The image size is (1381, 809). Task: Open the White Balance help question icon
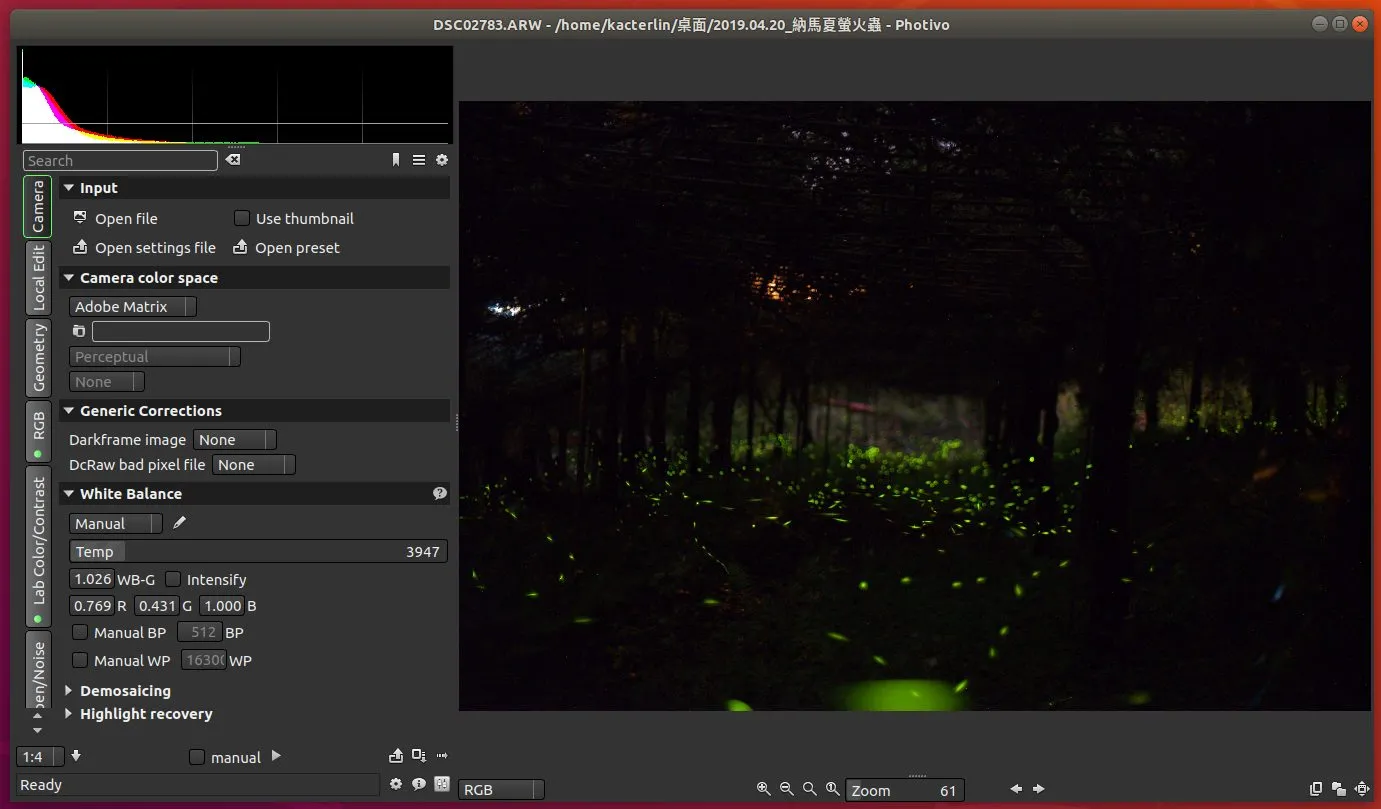tap(439, 493)
